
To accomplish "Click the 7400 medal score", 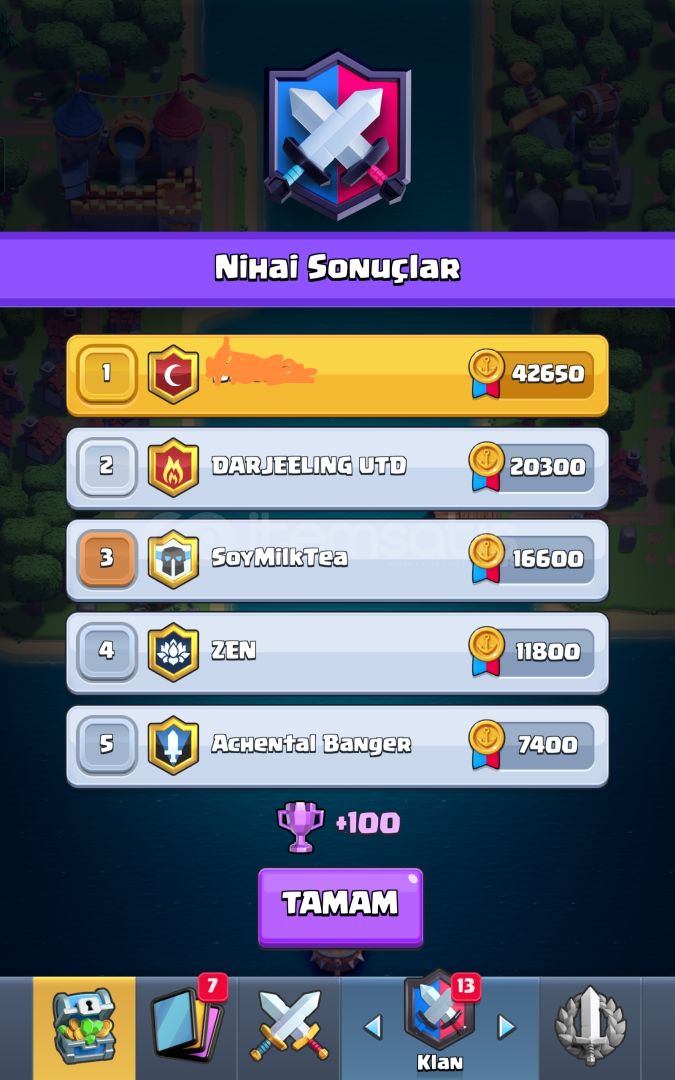I will tap(531, 745).
